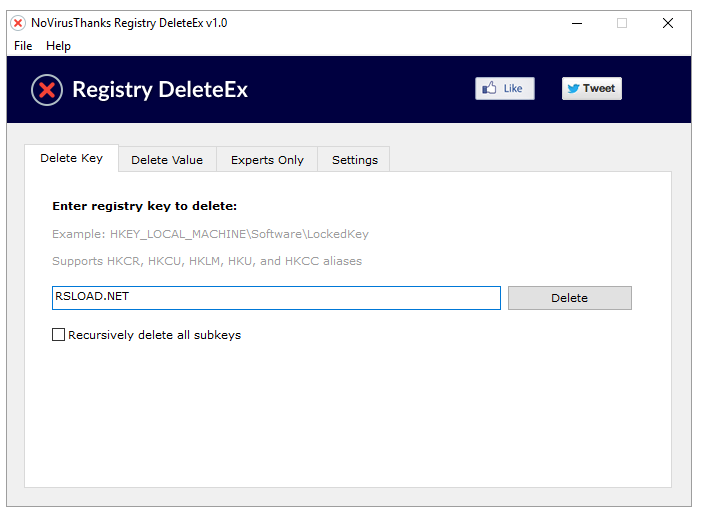
Task: Close the Registry DeleteEx window
Action: (668, 23)
